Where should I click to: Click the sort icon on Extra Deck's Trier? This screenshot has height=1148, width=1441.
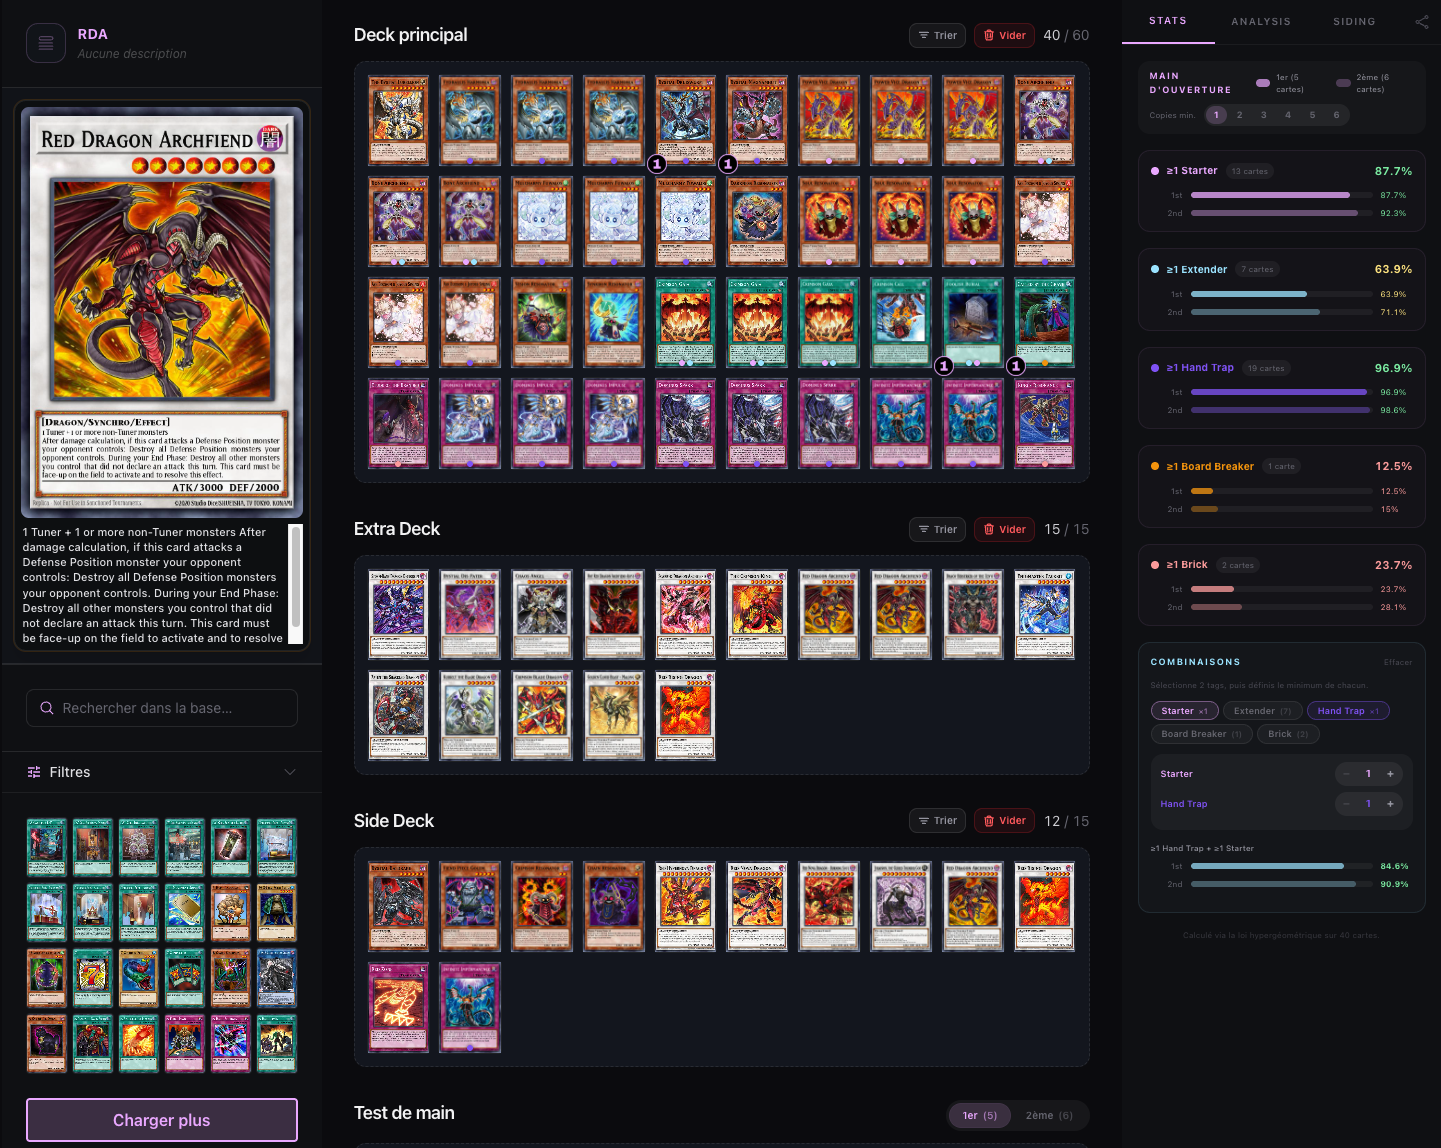(x=924, y=529)
